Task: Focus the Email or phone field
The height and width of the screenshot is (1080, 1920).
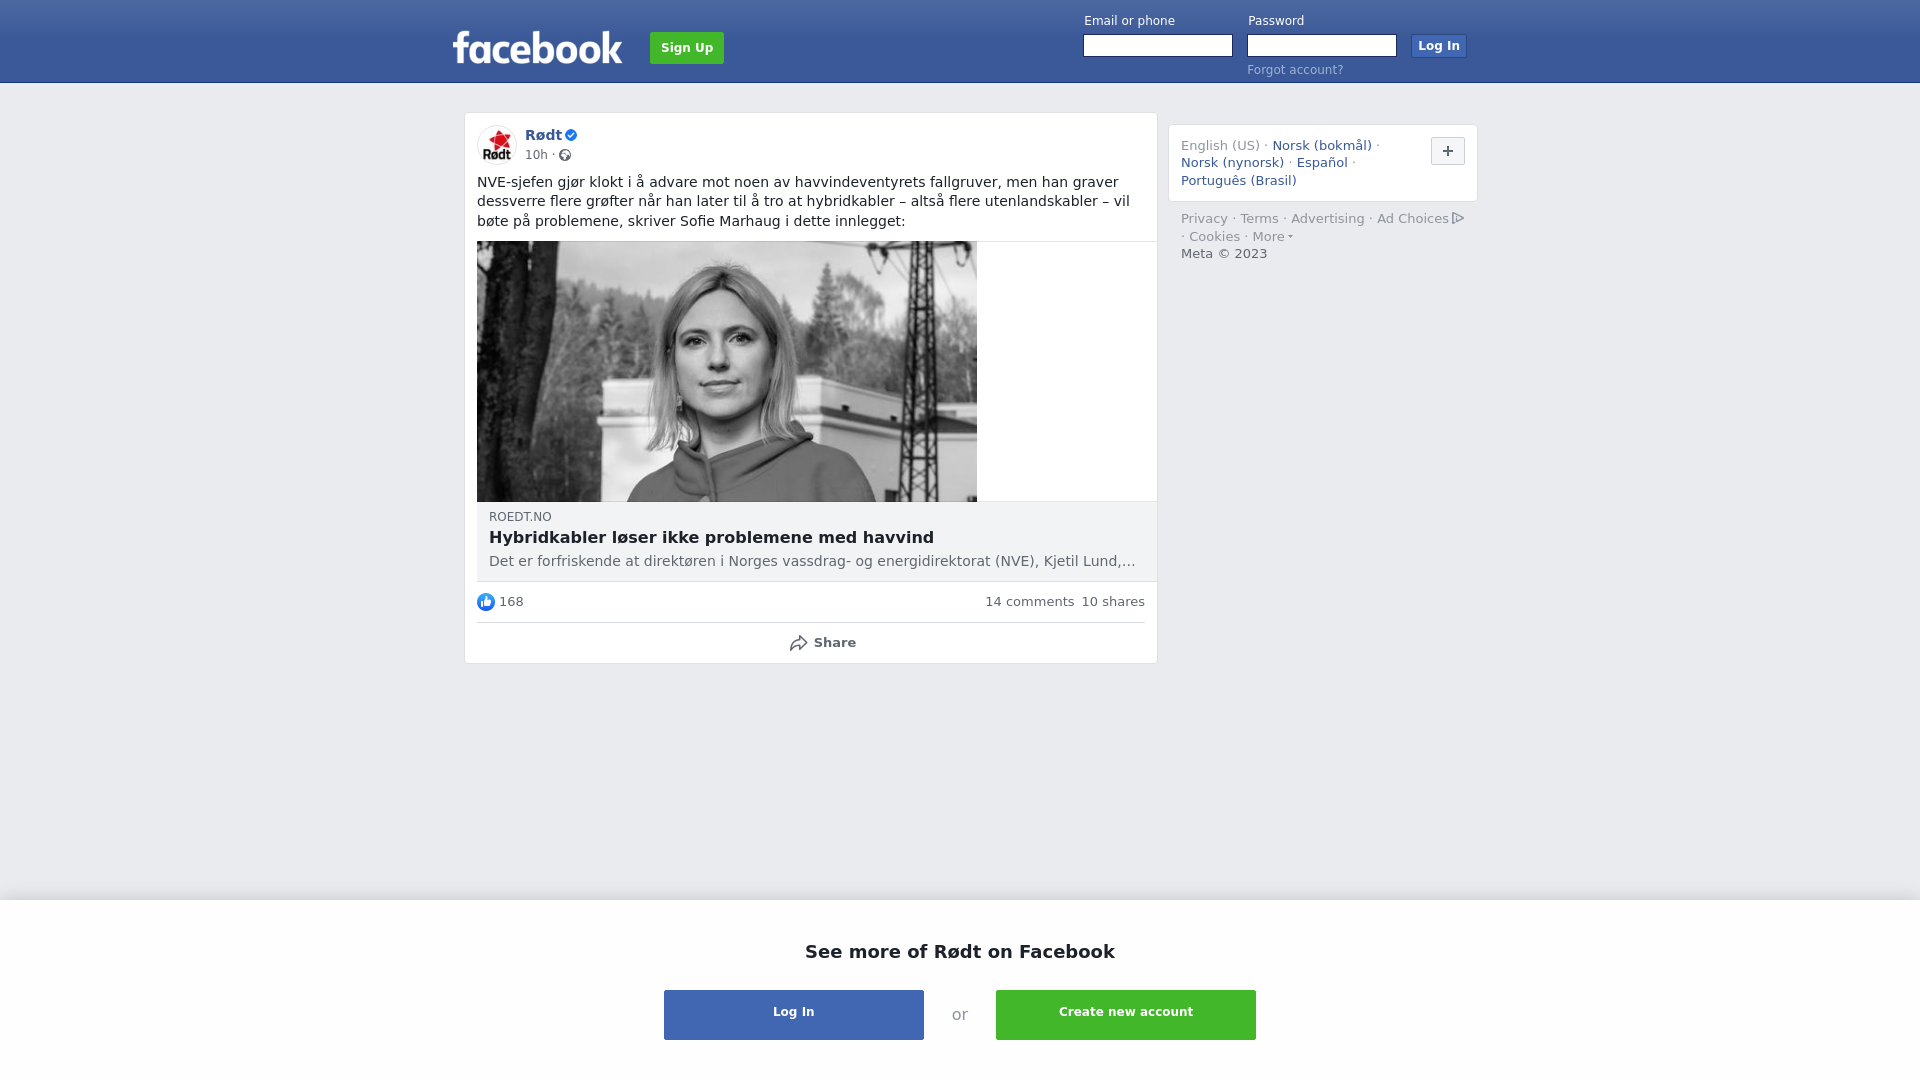Action: (x=1158, y=46)
